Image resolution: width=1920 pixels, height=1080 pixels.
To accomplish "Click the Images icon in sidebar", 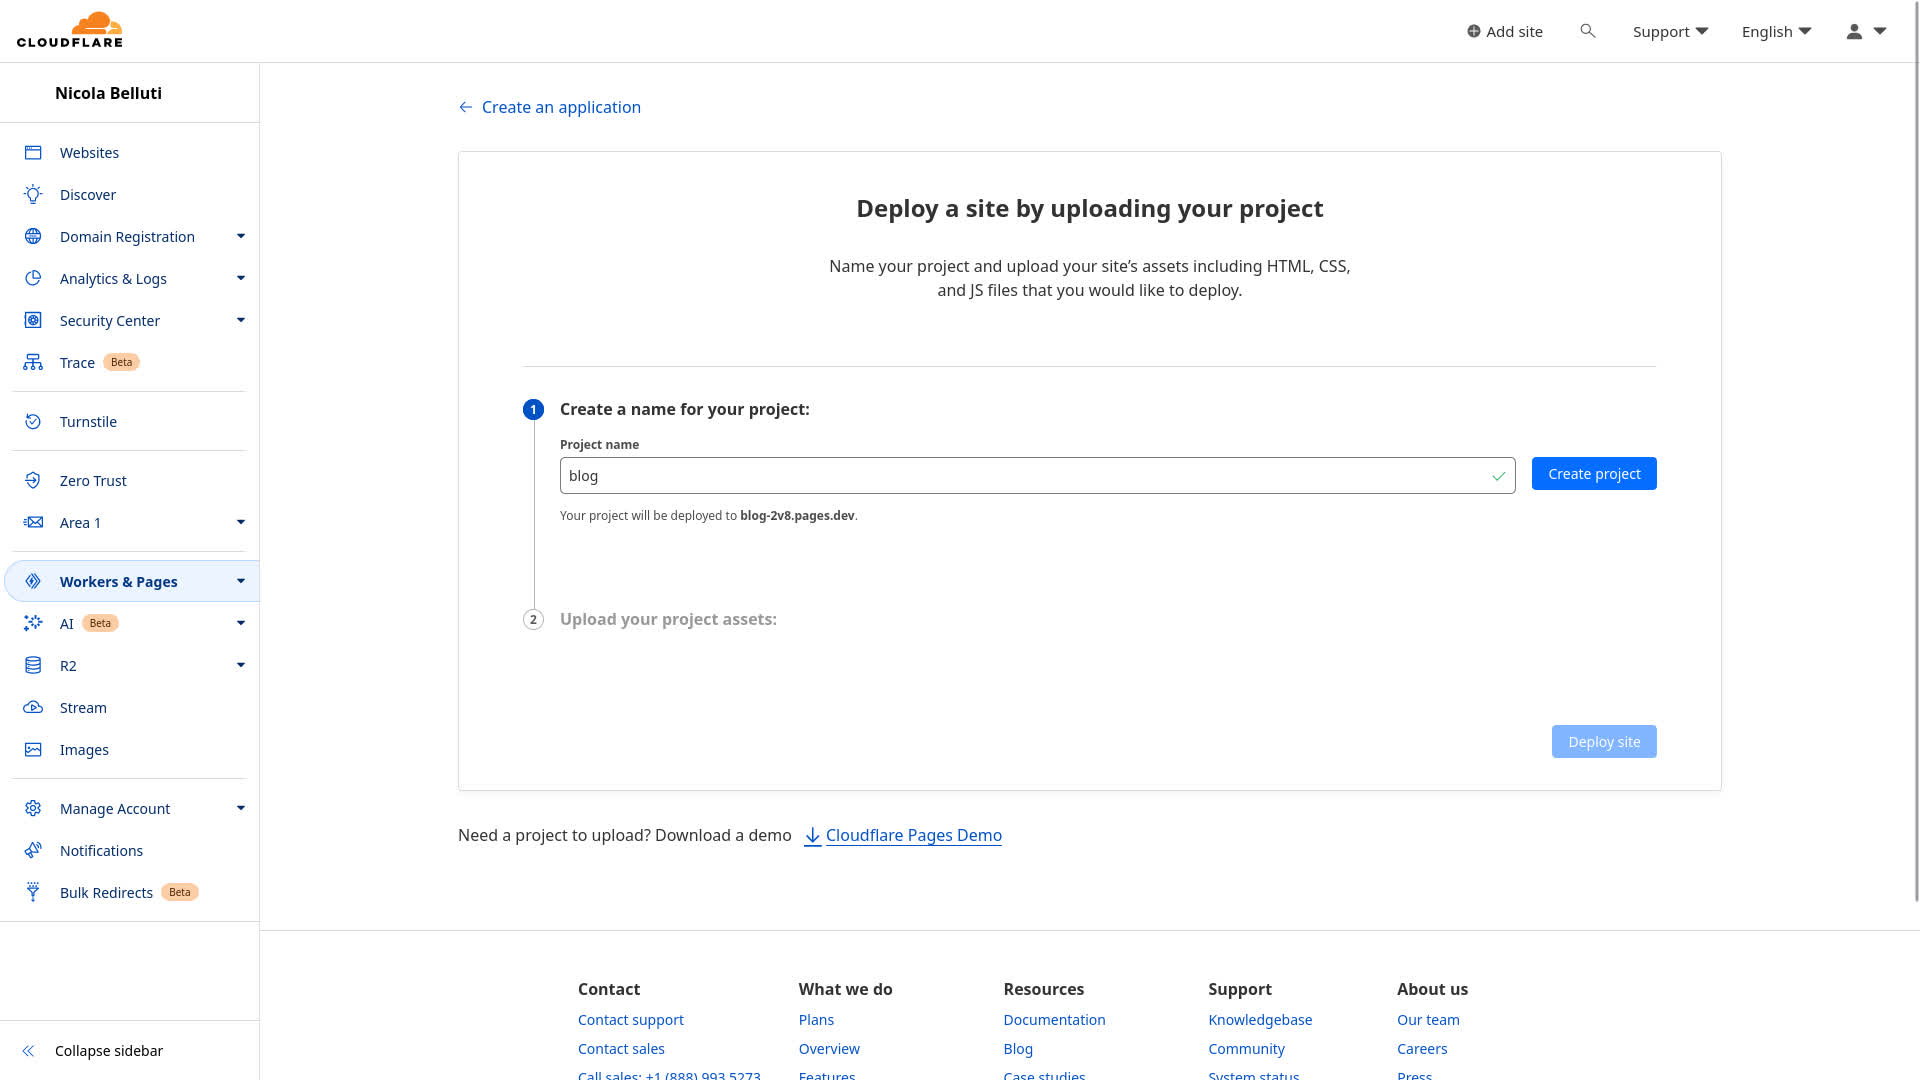I will tap(33, 749).
